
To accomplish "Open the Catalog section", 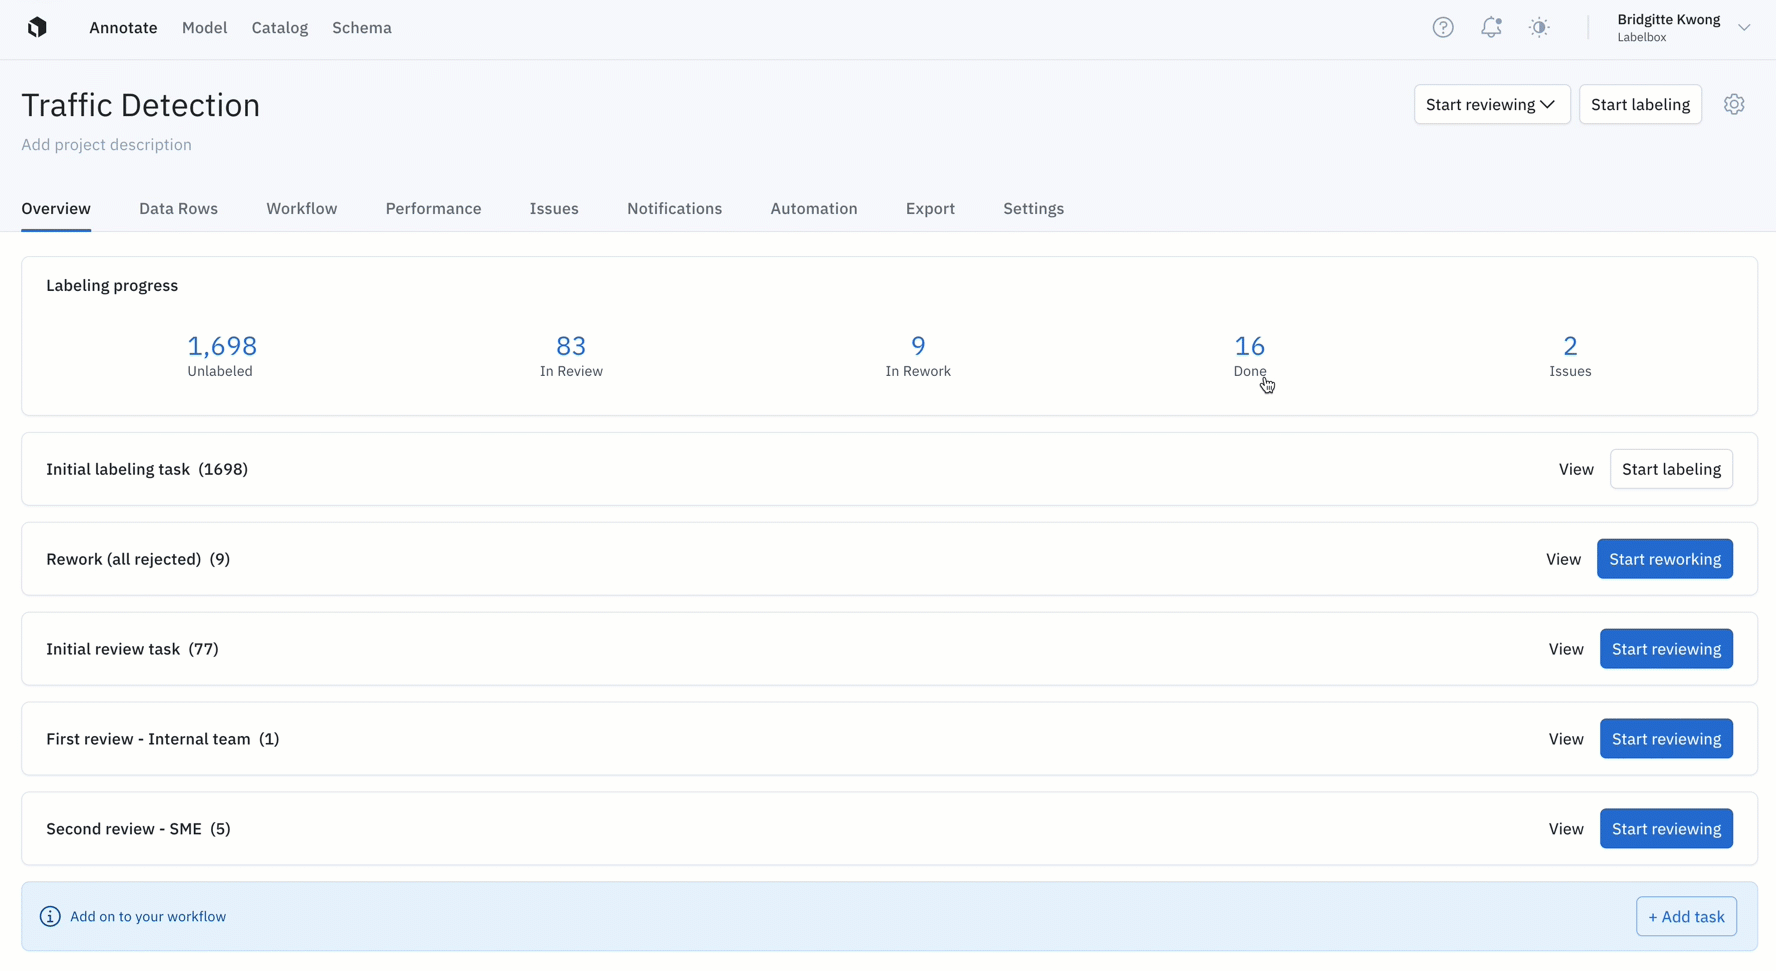I will coord(280,28).
